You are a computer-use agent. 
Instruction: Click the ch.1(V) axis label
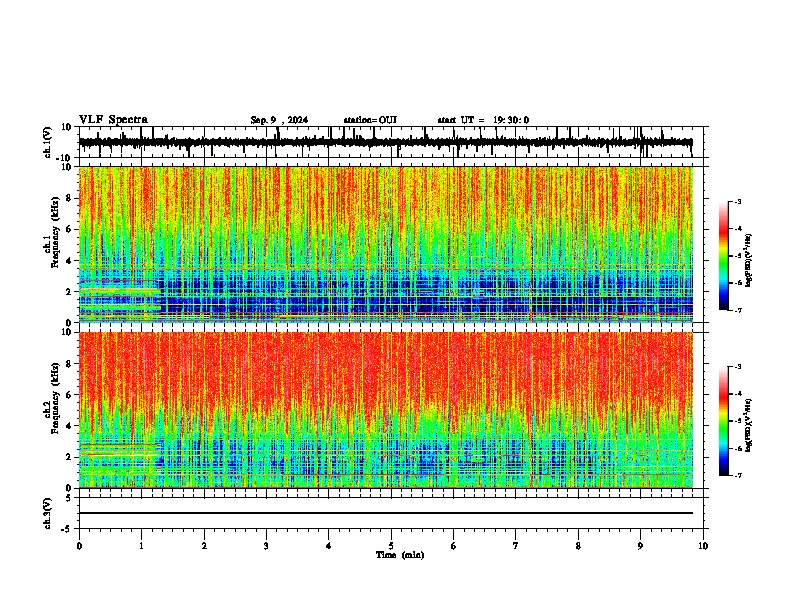(48, 142)
